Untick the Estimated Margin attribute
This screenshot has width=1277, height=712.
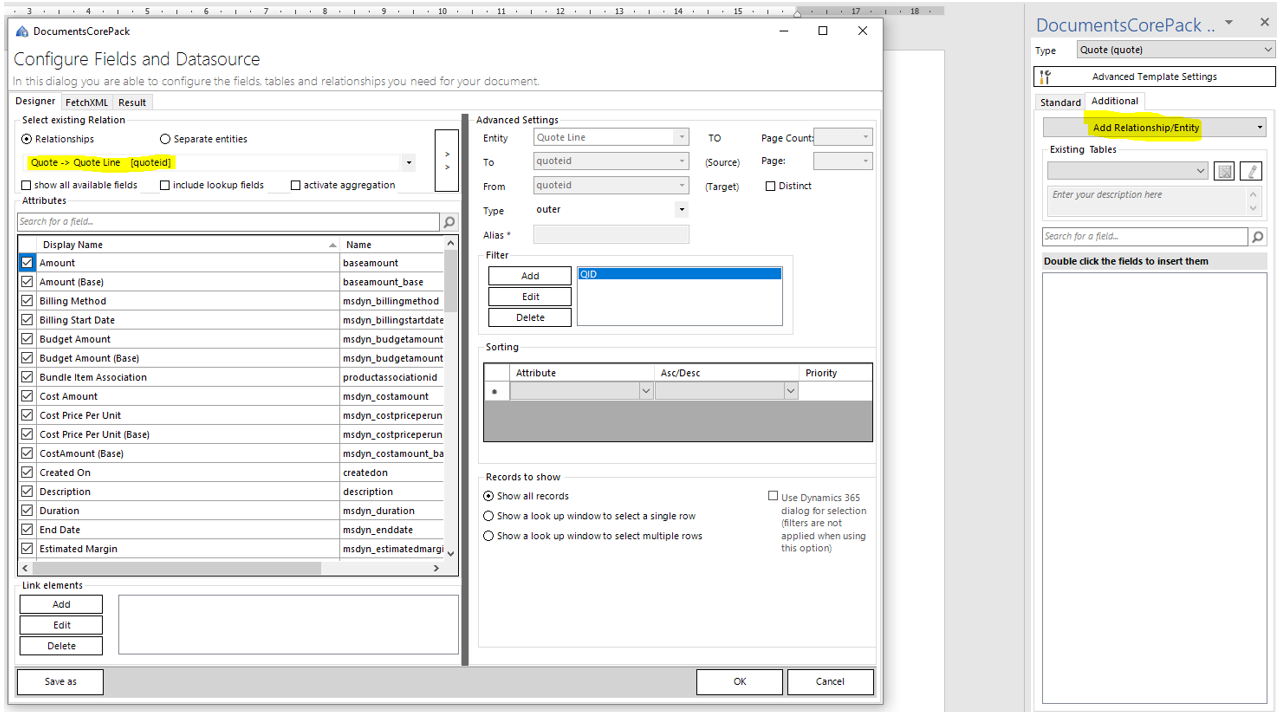coord(27,549)
